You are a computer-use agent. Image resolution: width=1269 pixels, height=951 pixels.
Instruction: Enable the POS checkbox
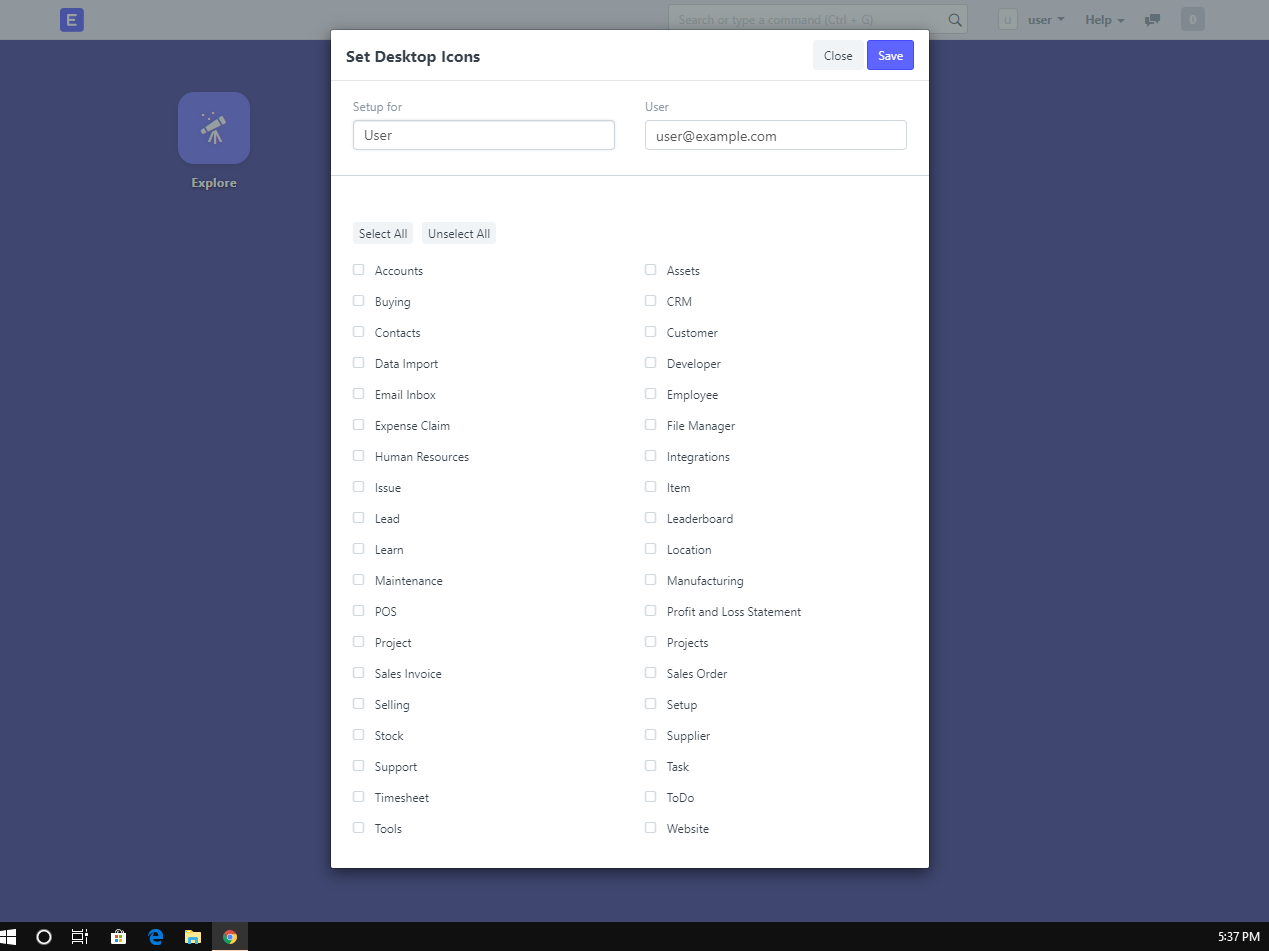(359, 611)
